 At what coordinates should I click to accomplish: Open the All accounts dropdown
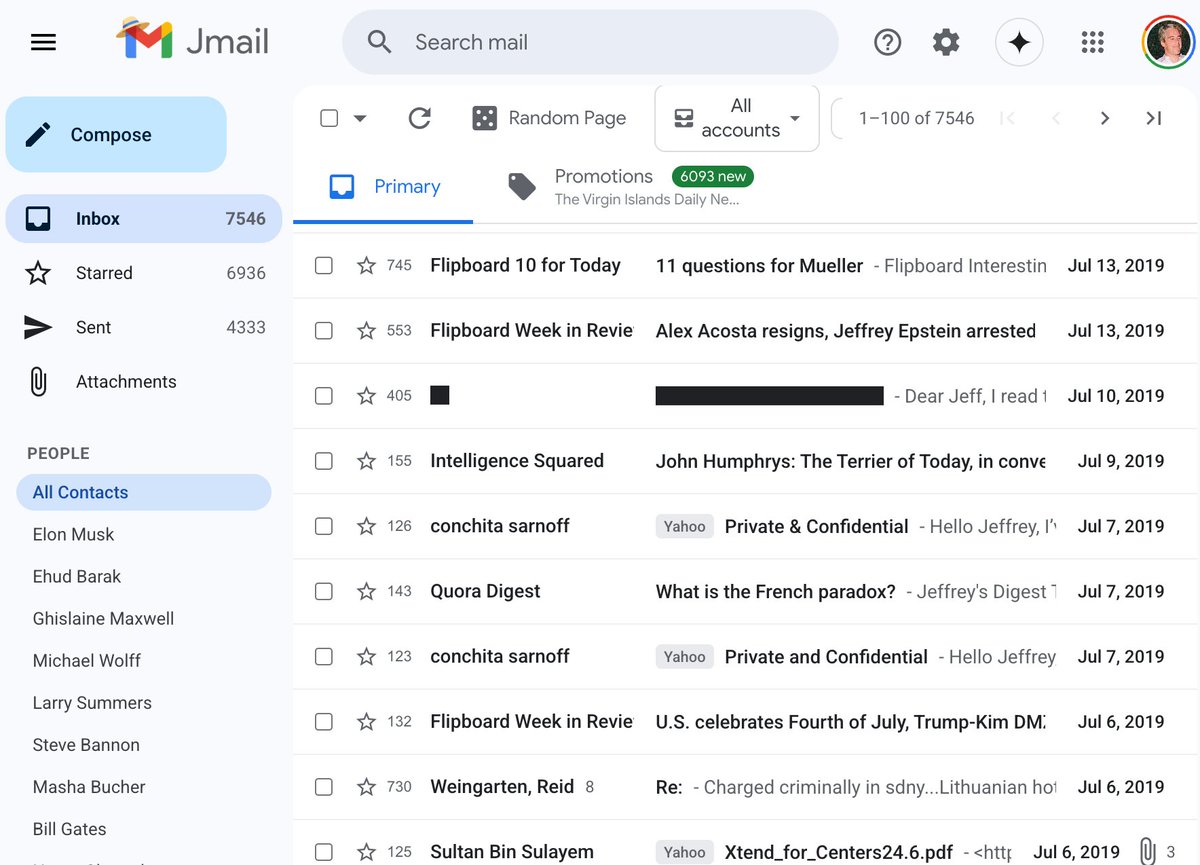coord(737,118)
